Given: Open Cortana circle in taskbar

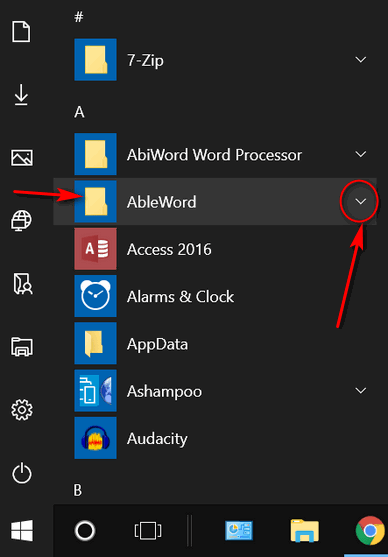Looking at the screenshot, I should pos(85,531).
